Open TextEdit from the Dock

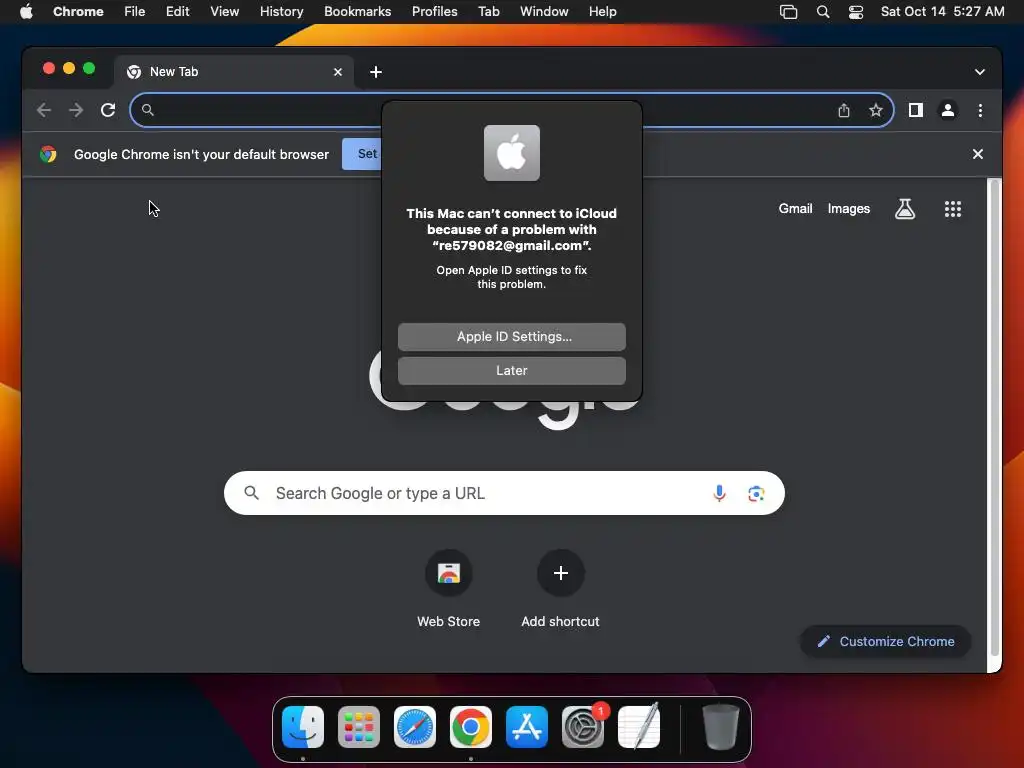[639, 726]
